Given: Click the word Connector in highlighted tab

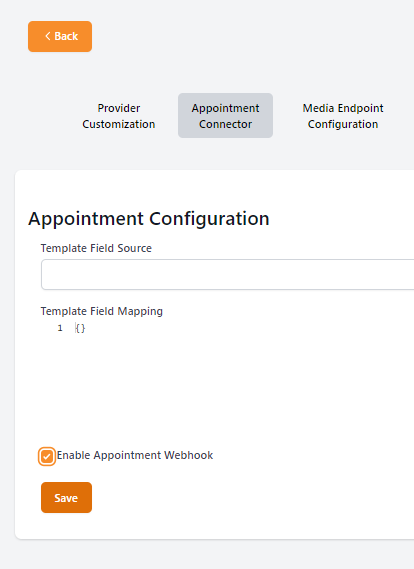Looking at the screenshot, I should [x=225, y=124].
